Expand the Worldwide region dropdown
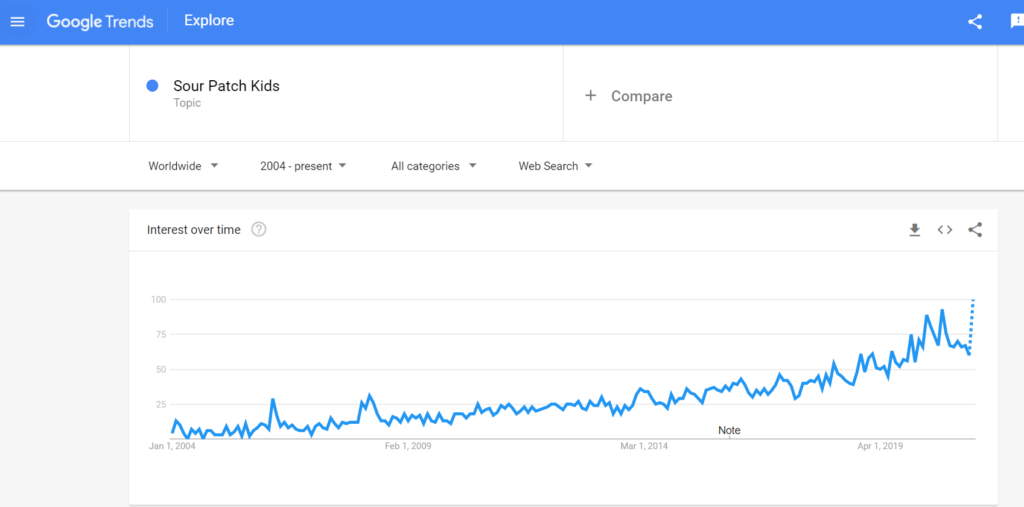Image resolution: width=1024 pixels, height=507 pixels. pos(184,166)
